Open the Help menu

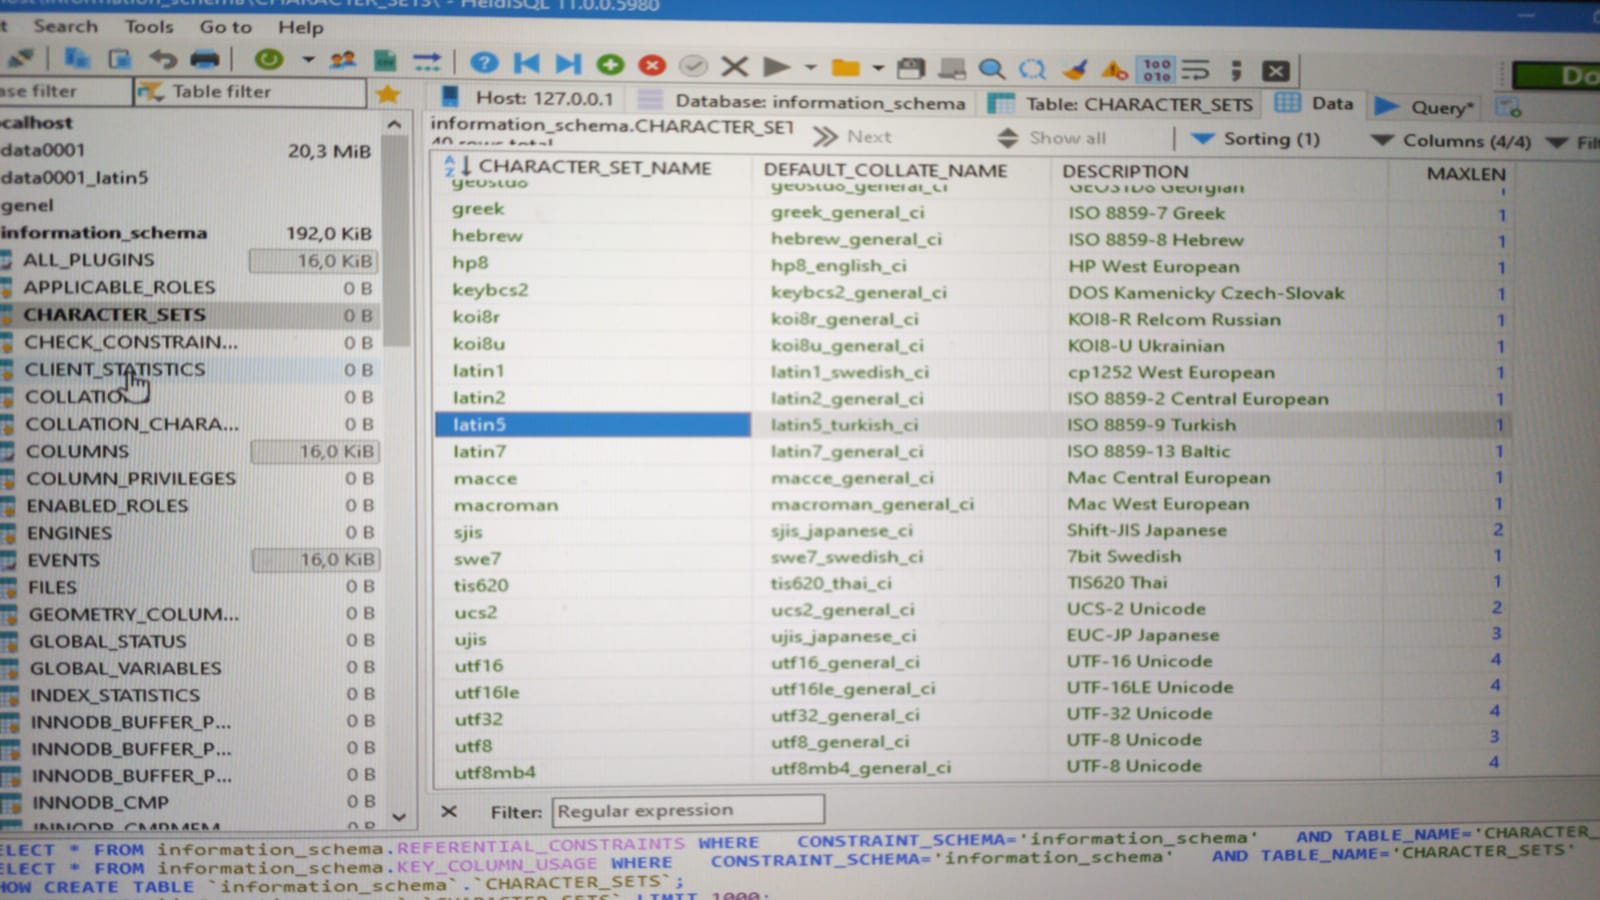pos(301,28)
